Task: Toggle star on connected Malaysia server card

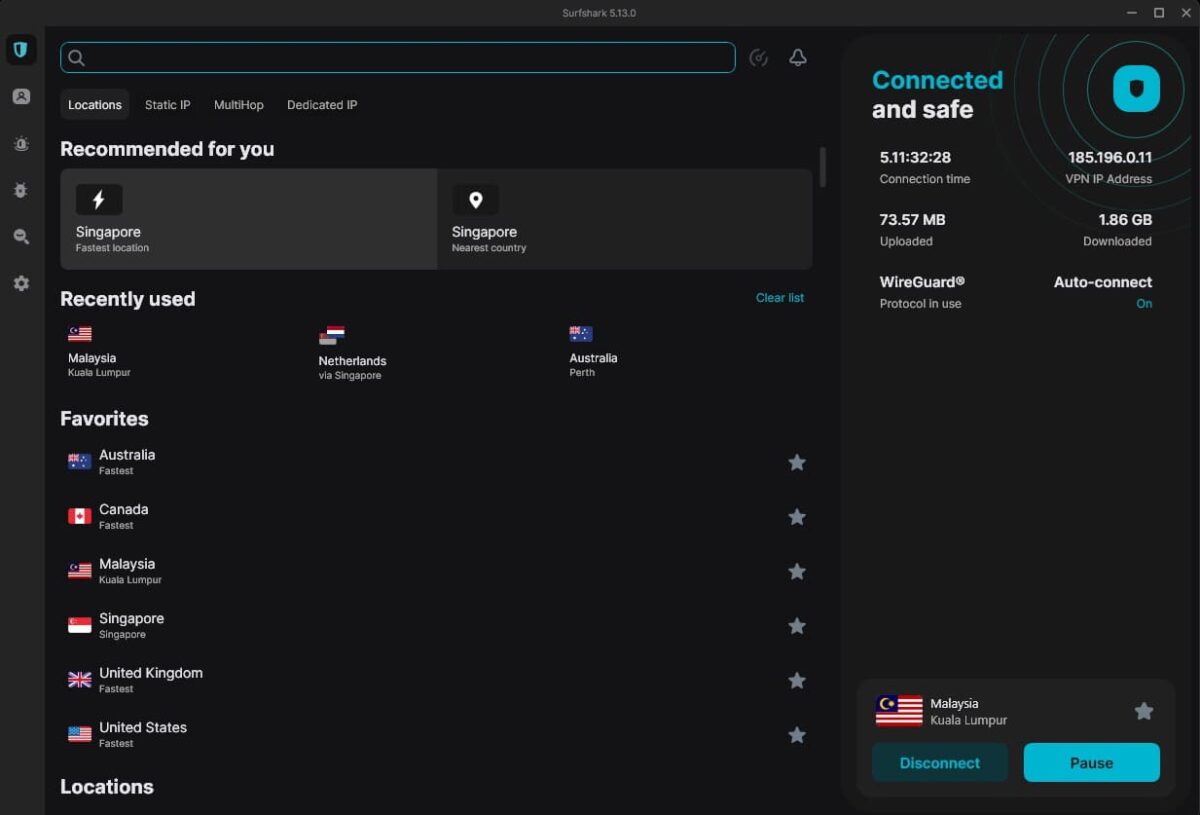Action: coord(1144,711)
